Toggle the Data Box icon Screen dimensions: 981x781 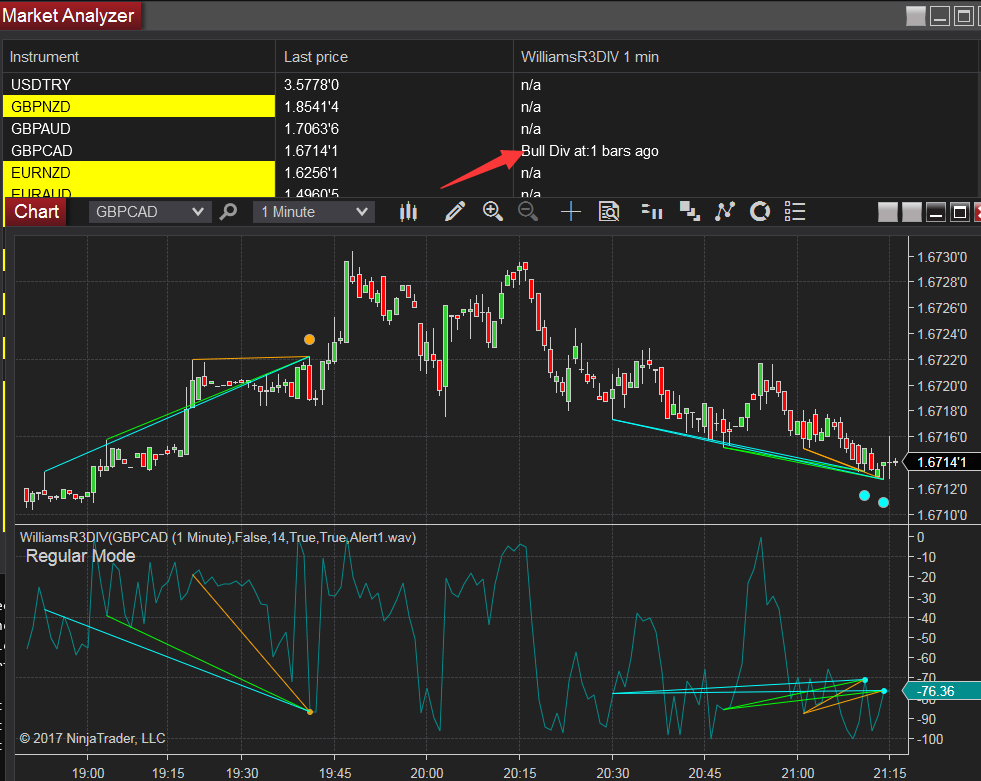tap(609, 212)
